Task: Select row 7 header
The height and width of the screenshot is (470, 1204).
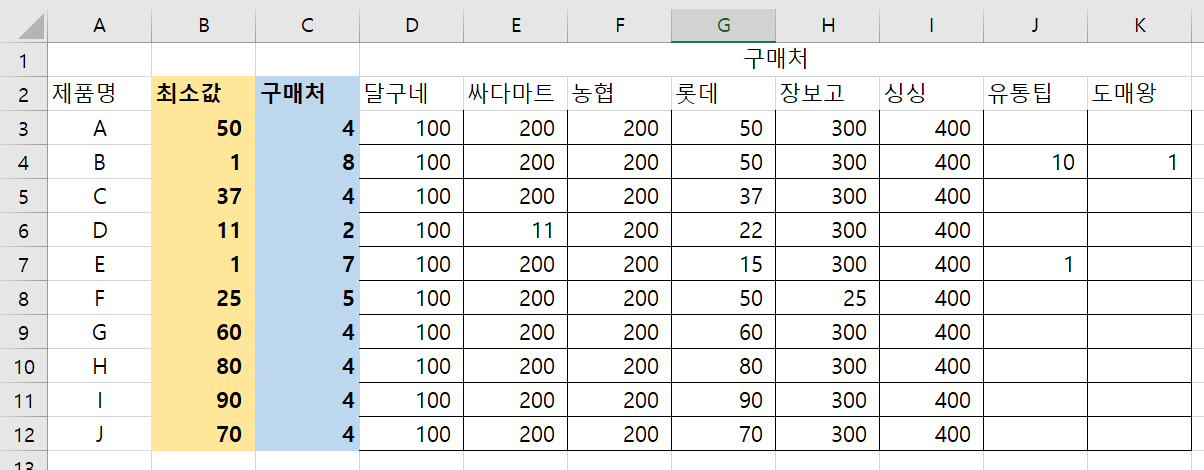Action: tap(23, 264)
